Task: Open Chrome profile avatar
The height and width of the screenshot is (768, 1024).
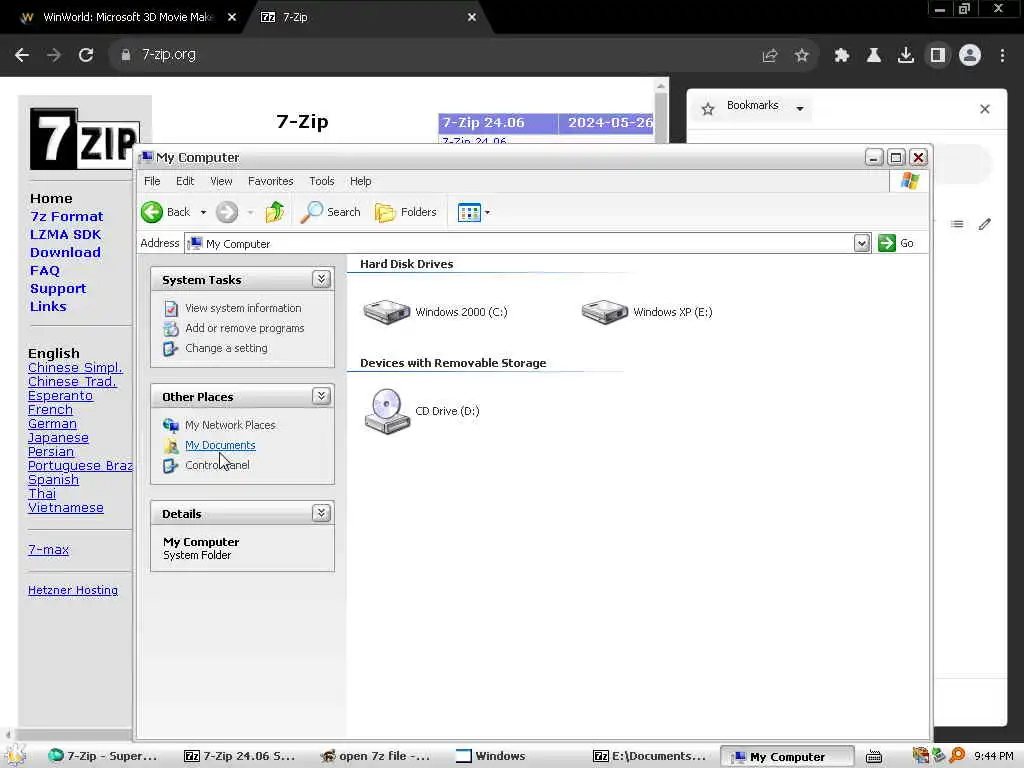Action: 970,56
